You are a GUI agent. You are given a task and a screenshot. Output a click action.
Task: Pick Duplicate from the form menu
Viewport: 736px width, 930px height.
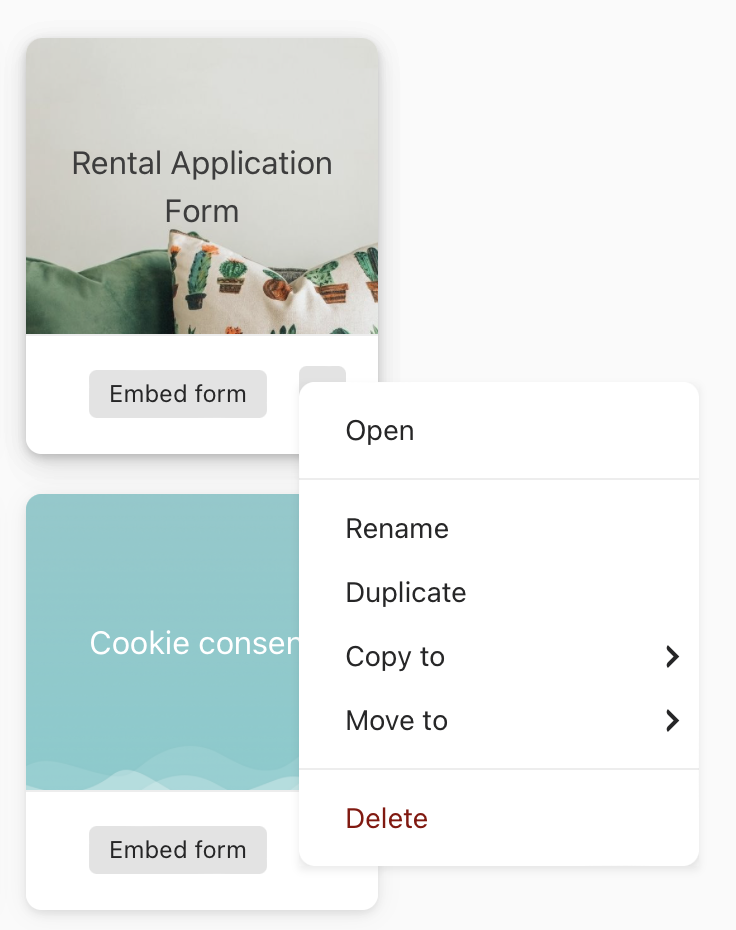click(x=406, y=593)
